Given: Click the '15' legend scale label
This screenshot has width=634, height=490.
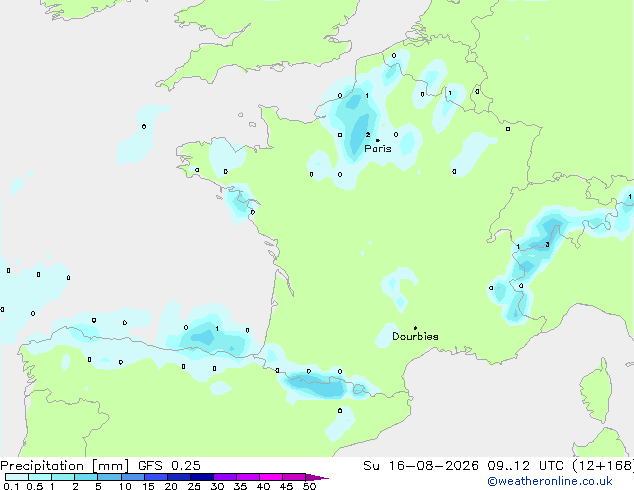Looking at the screenshot, I should click(148, 486).
